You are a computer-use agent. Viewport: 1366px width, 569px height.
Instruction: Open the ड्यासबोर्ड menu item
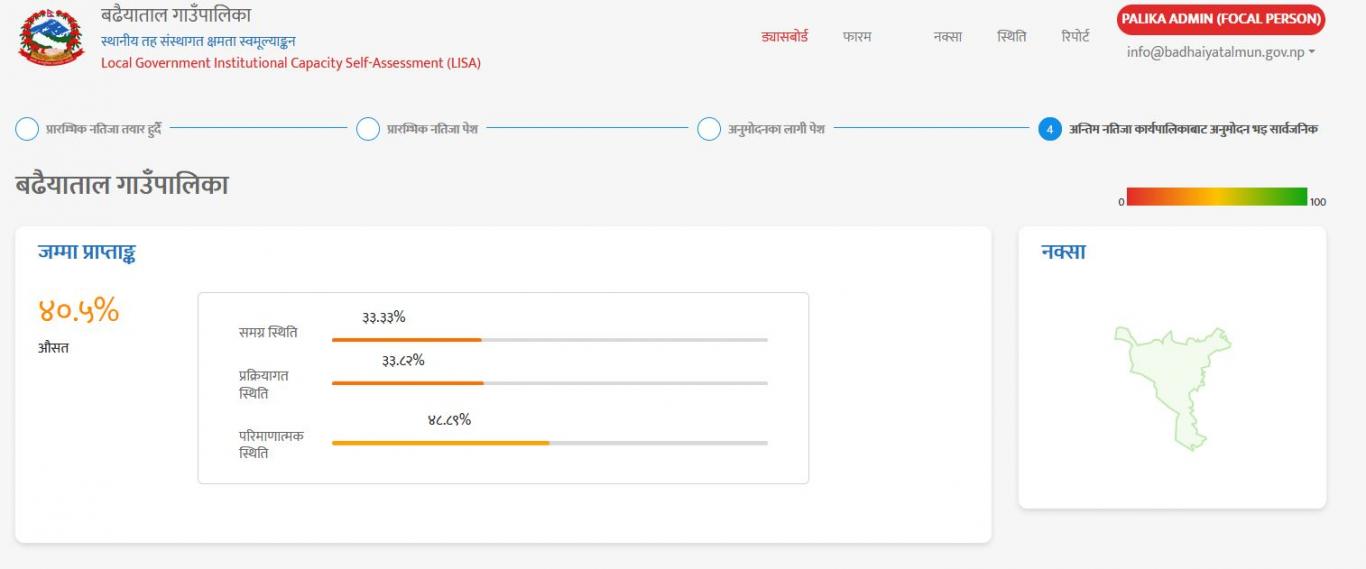coord(784,36)
